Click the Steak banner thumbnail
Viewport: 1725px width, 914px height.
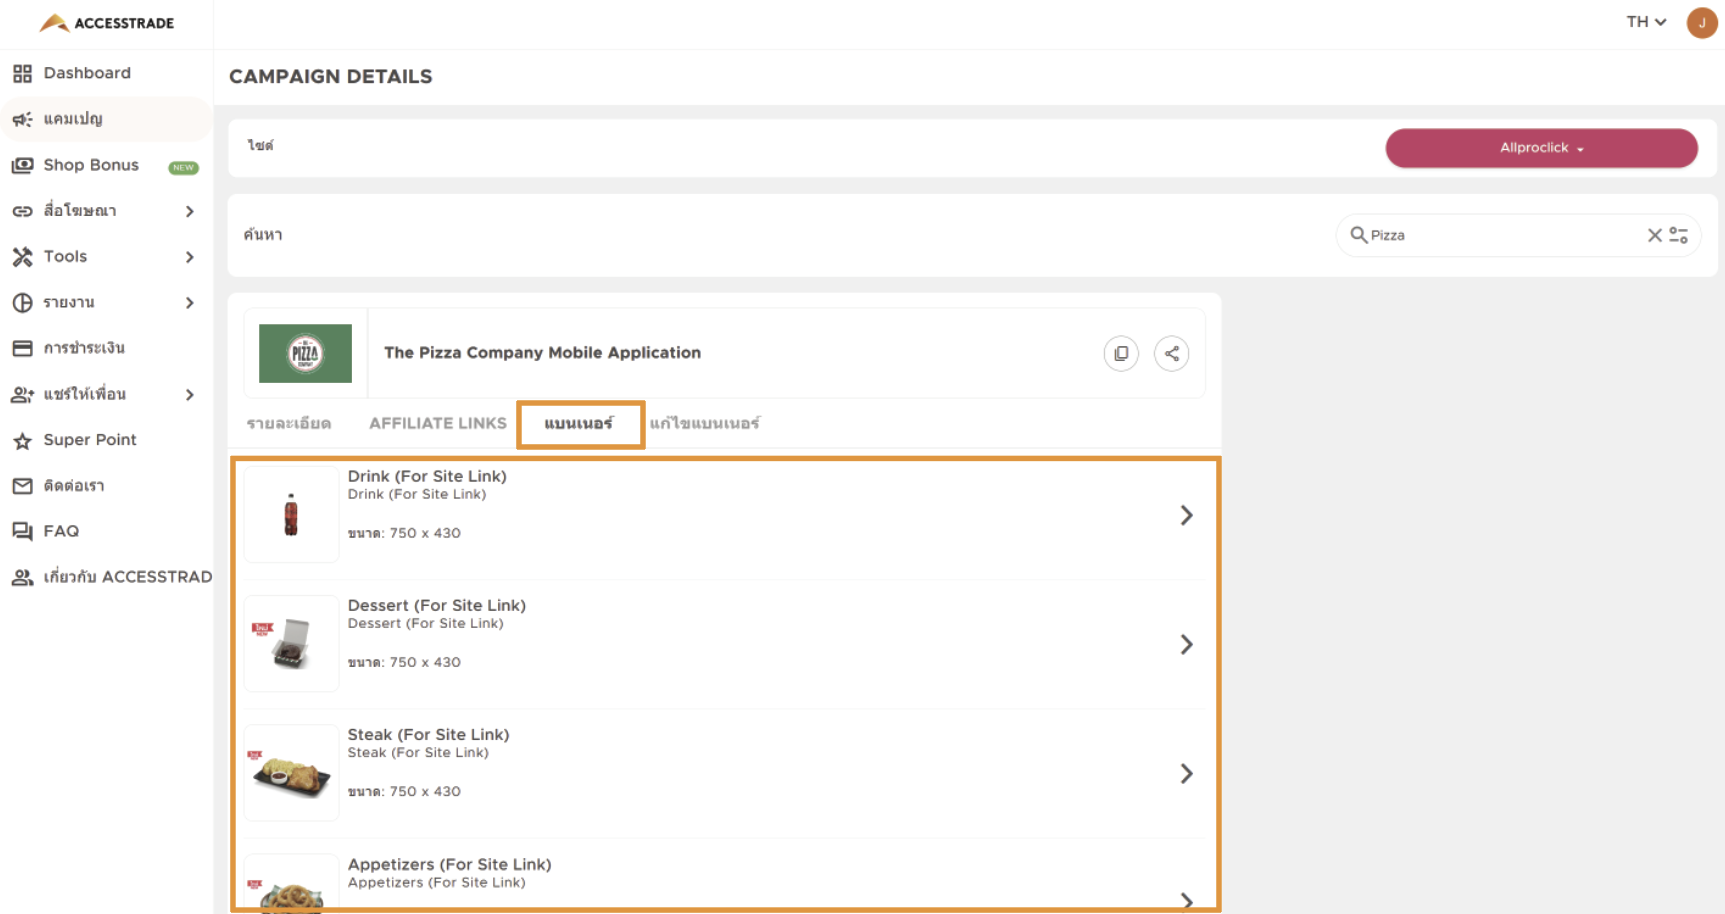(291, 773)
